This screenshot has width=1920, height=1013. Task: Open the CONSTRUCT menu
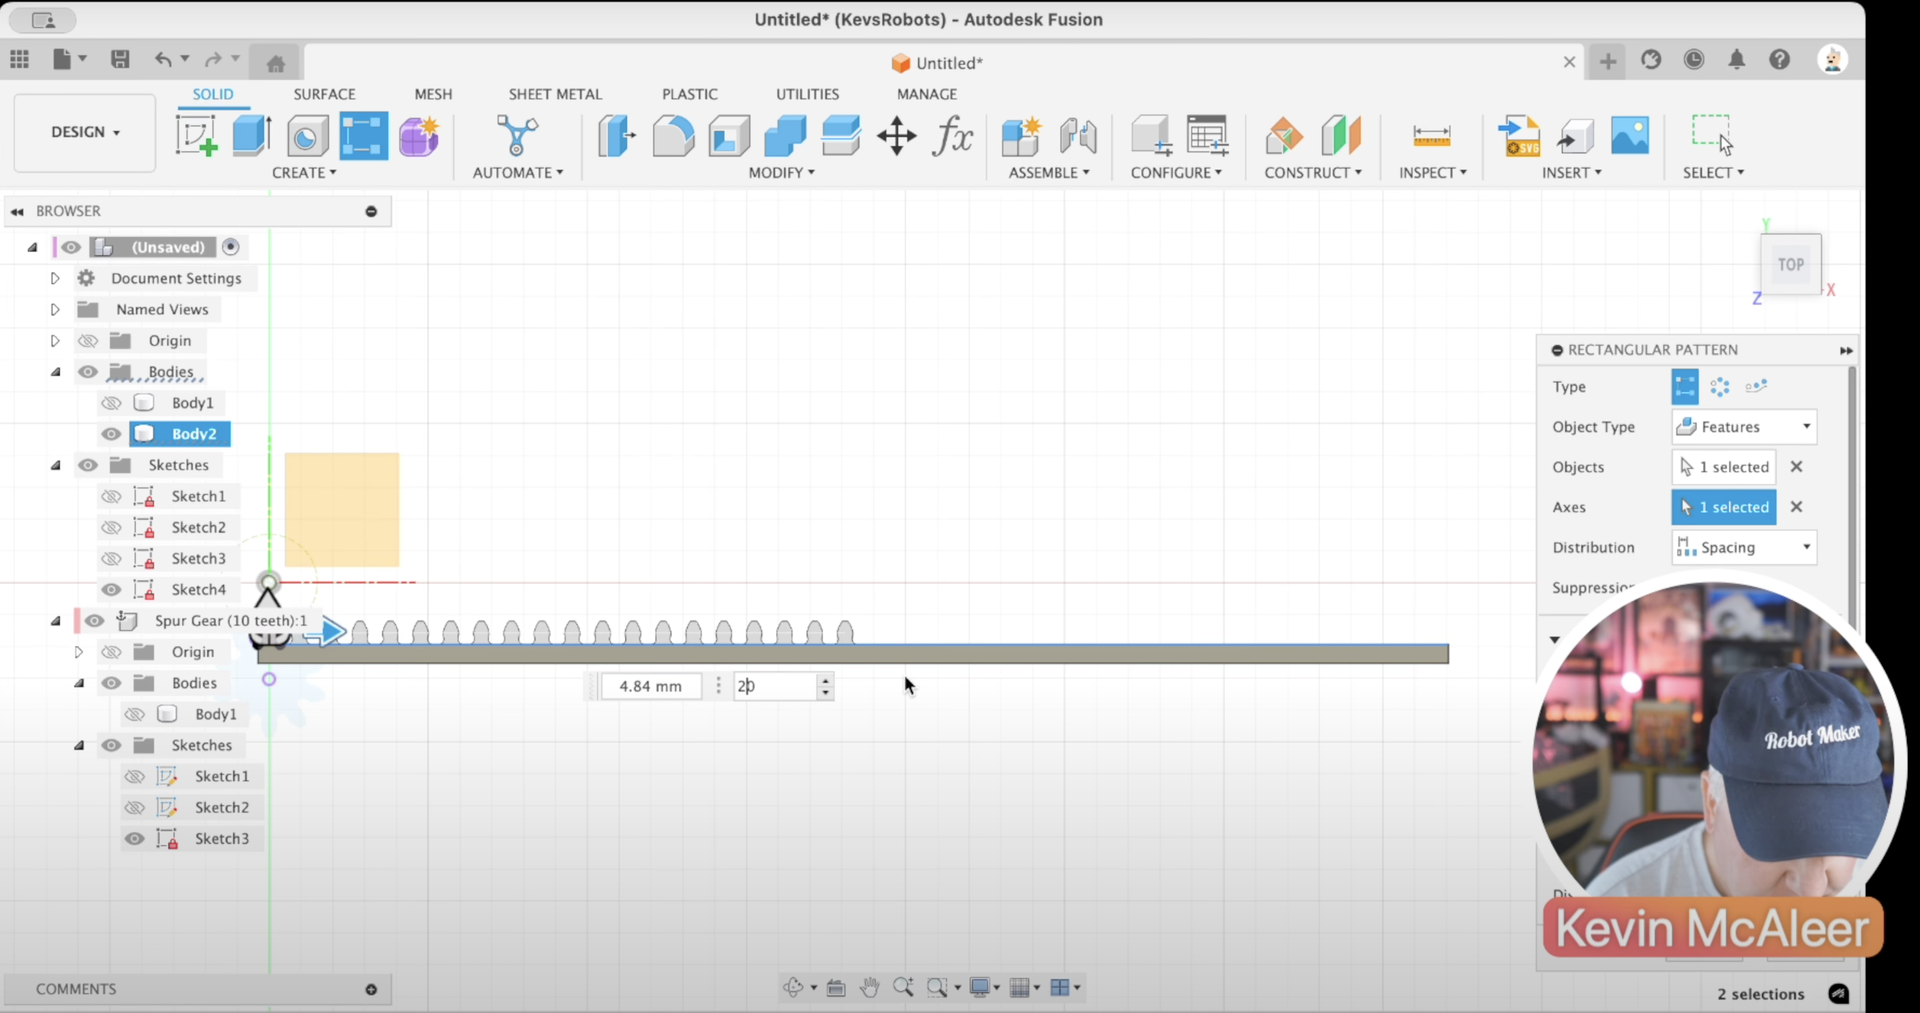(x=1313, y=173)
